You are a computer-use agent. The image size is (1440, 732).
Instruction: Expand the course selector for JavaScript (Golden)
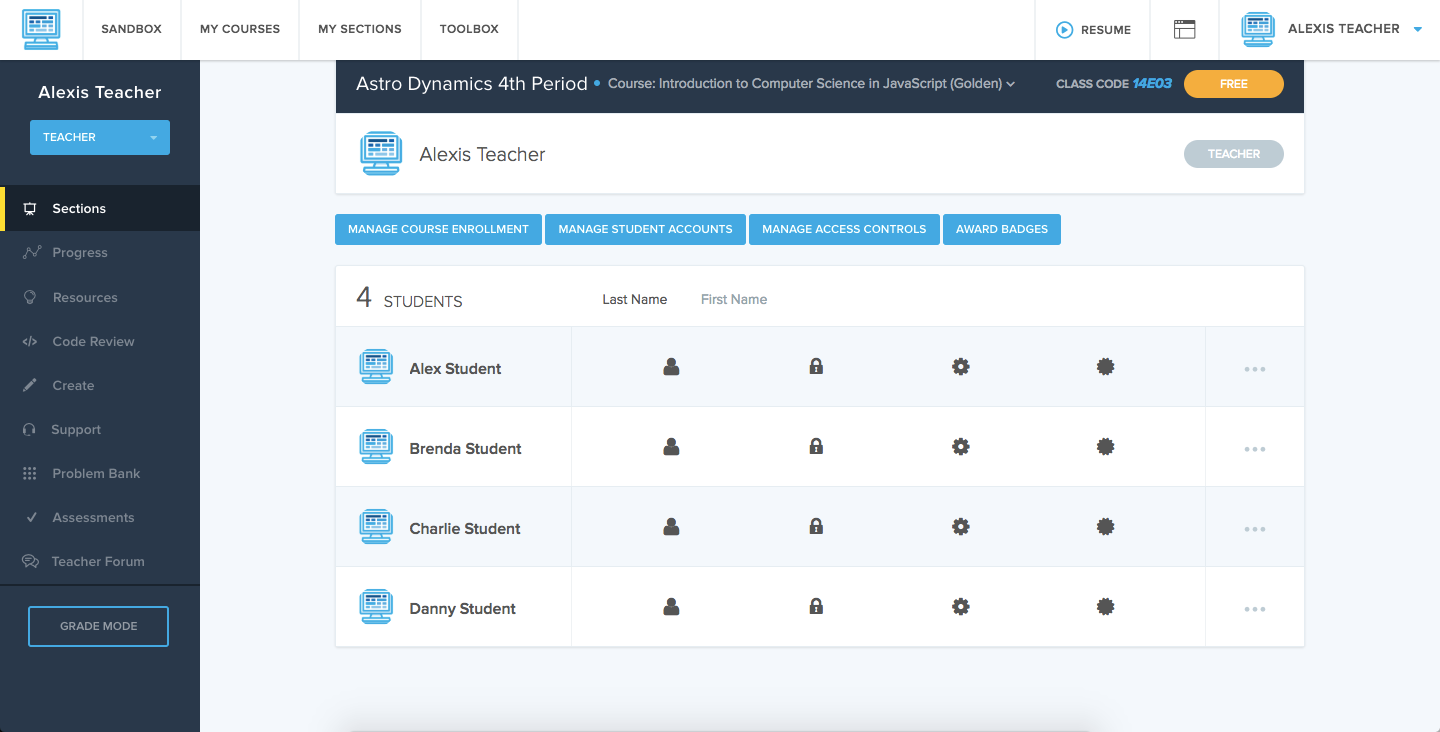1011,84
